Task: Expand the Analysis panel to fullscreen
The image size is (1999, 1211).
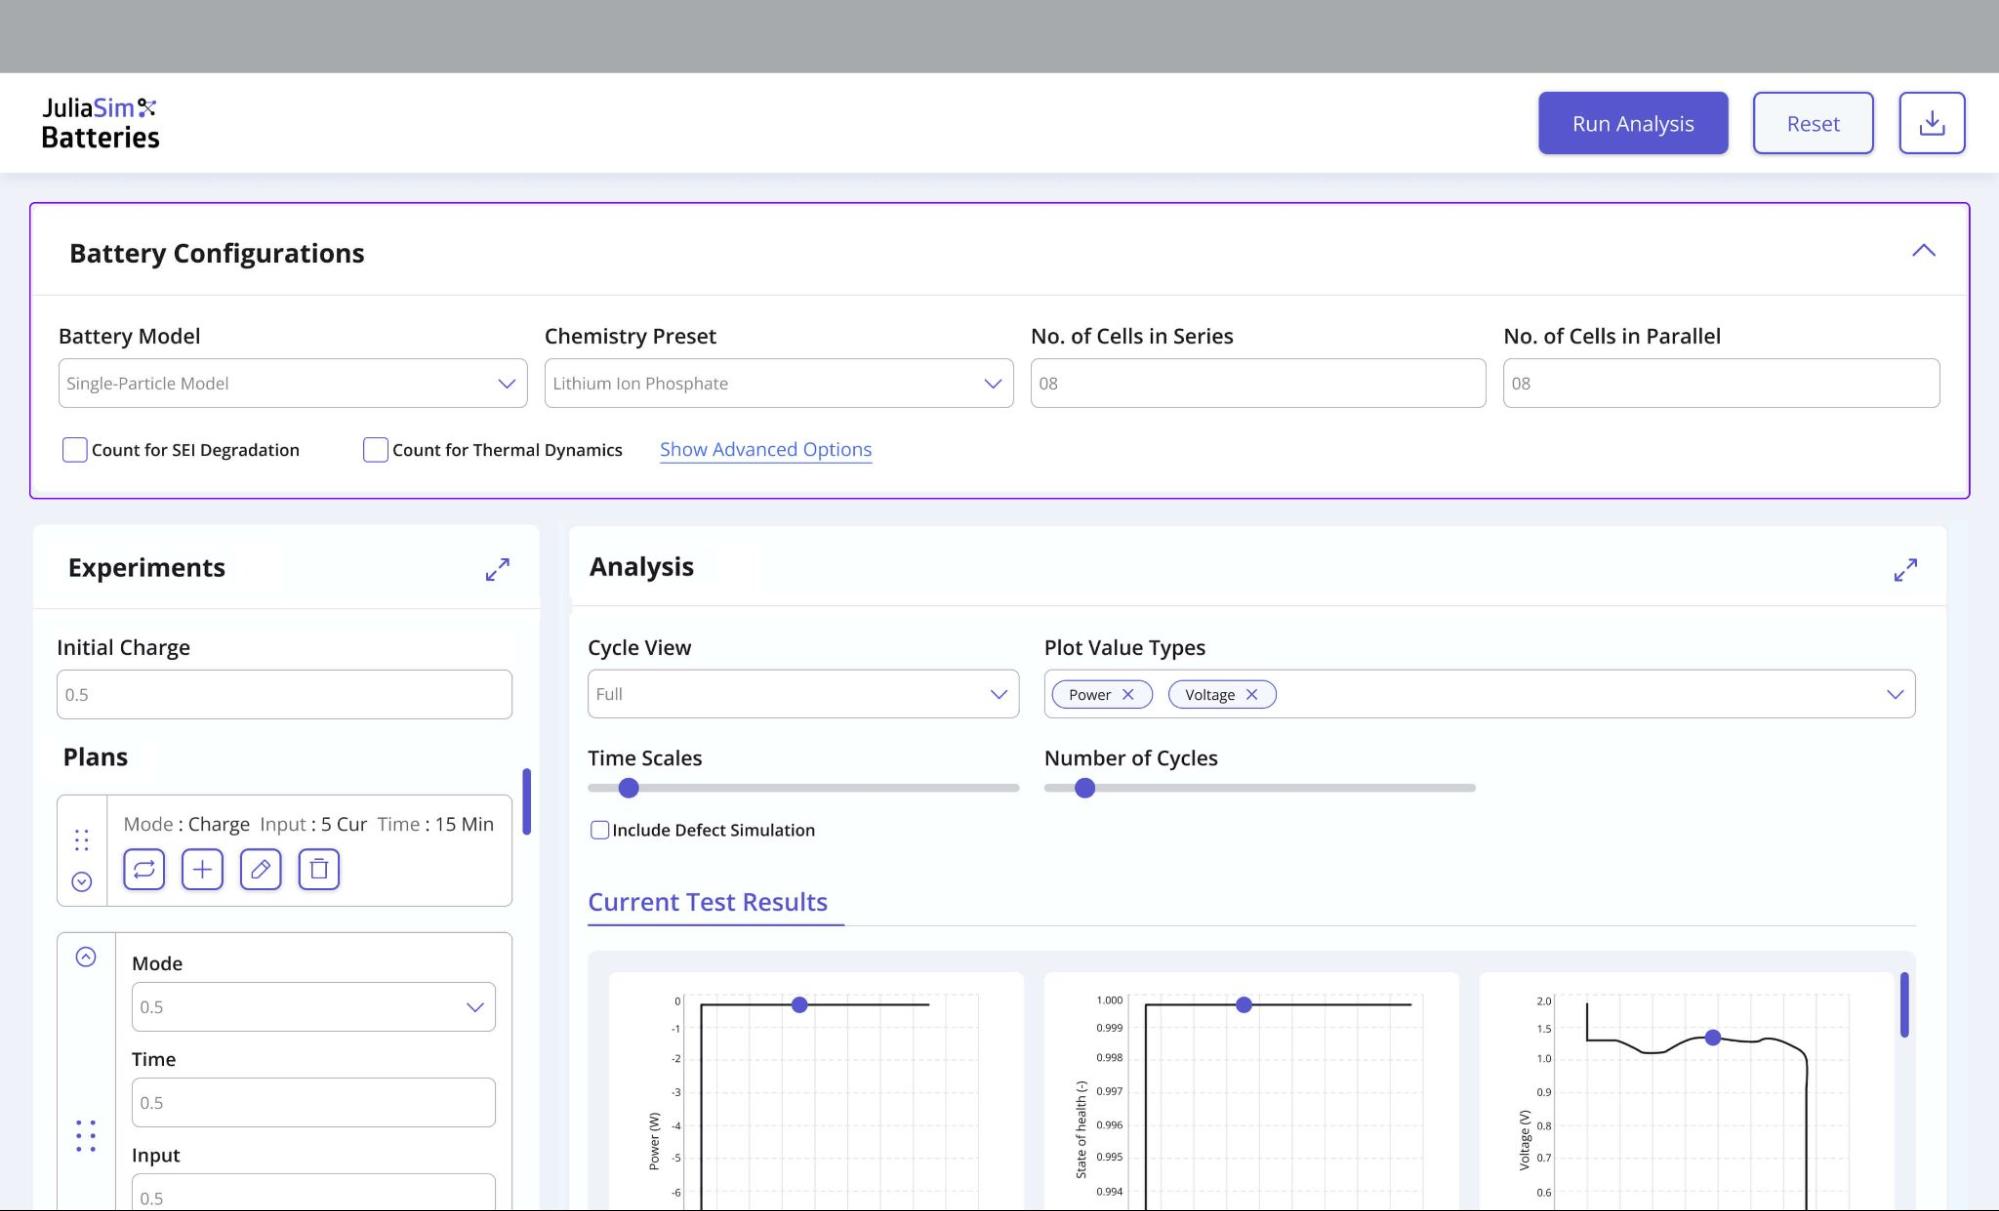Action: 1905,569
